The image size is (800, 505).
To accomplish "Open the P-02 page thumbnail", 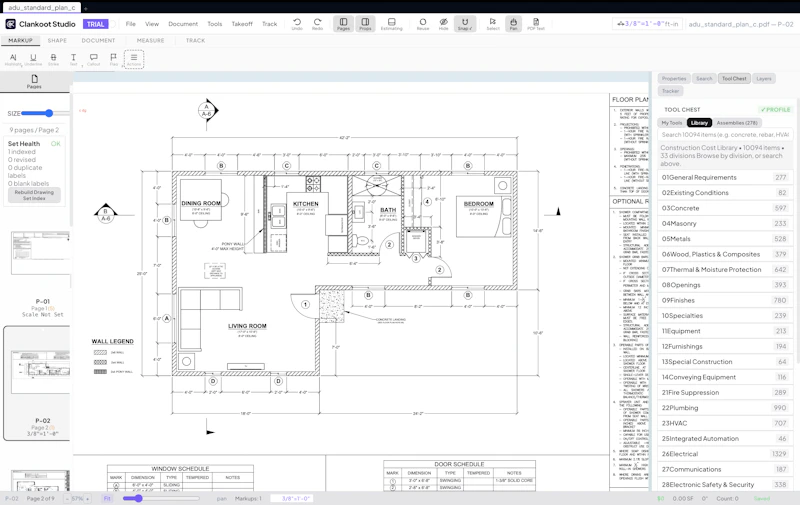I will click(x=41, y=371).
